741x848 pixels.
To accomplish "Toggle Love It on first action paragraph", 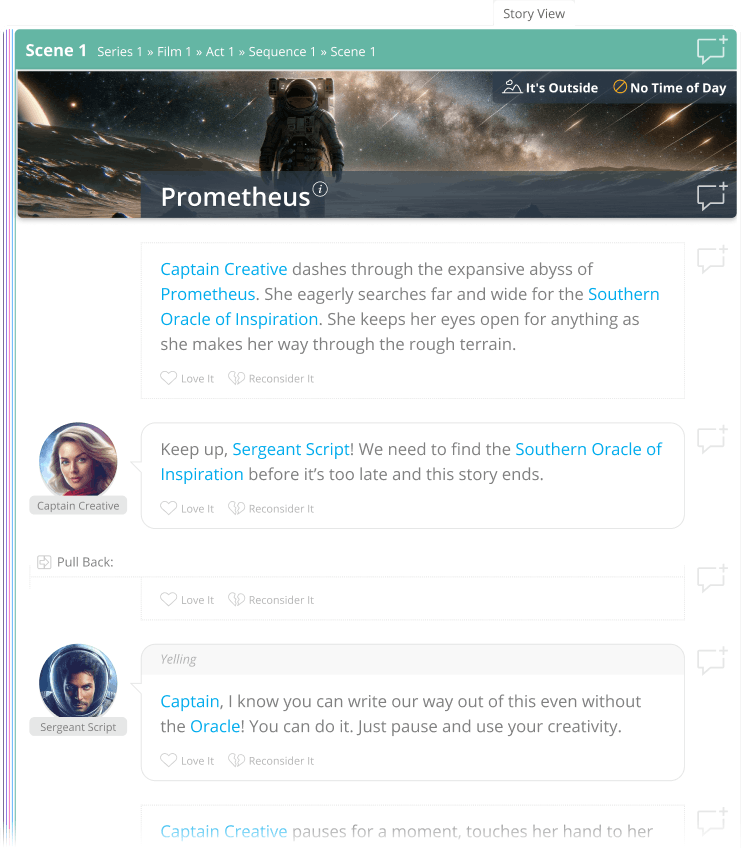I will pyautogui.click(x=188, y=379).
